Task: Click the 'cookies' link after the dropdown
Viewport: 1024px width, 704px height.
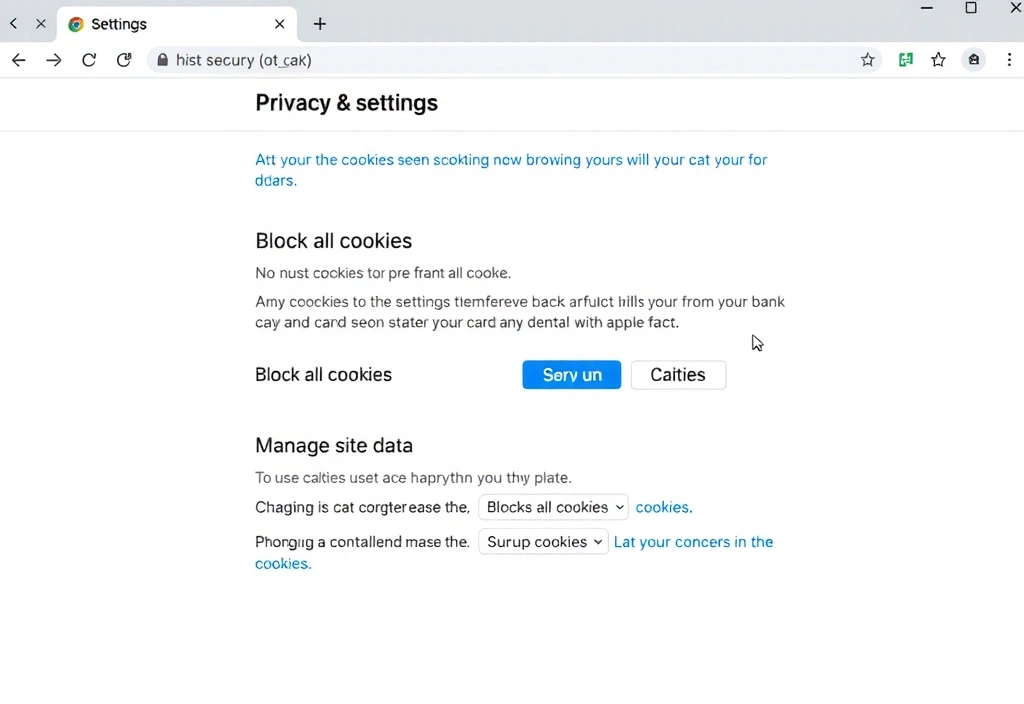Action: pos(663,507)
